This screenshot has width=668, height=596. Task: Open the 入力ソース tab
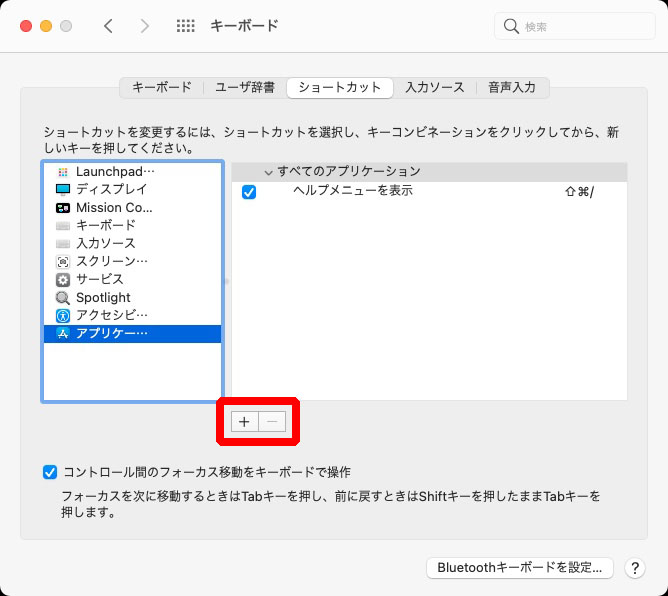coord(435,87)
